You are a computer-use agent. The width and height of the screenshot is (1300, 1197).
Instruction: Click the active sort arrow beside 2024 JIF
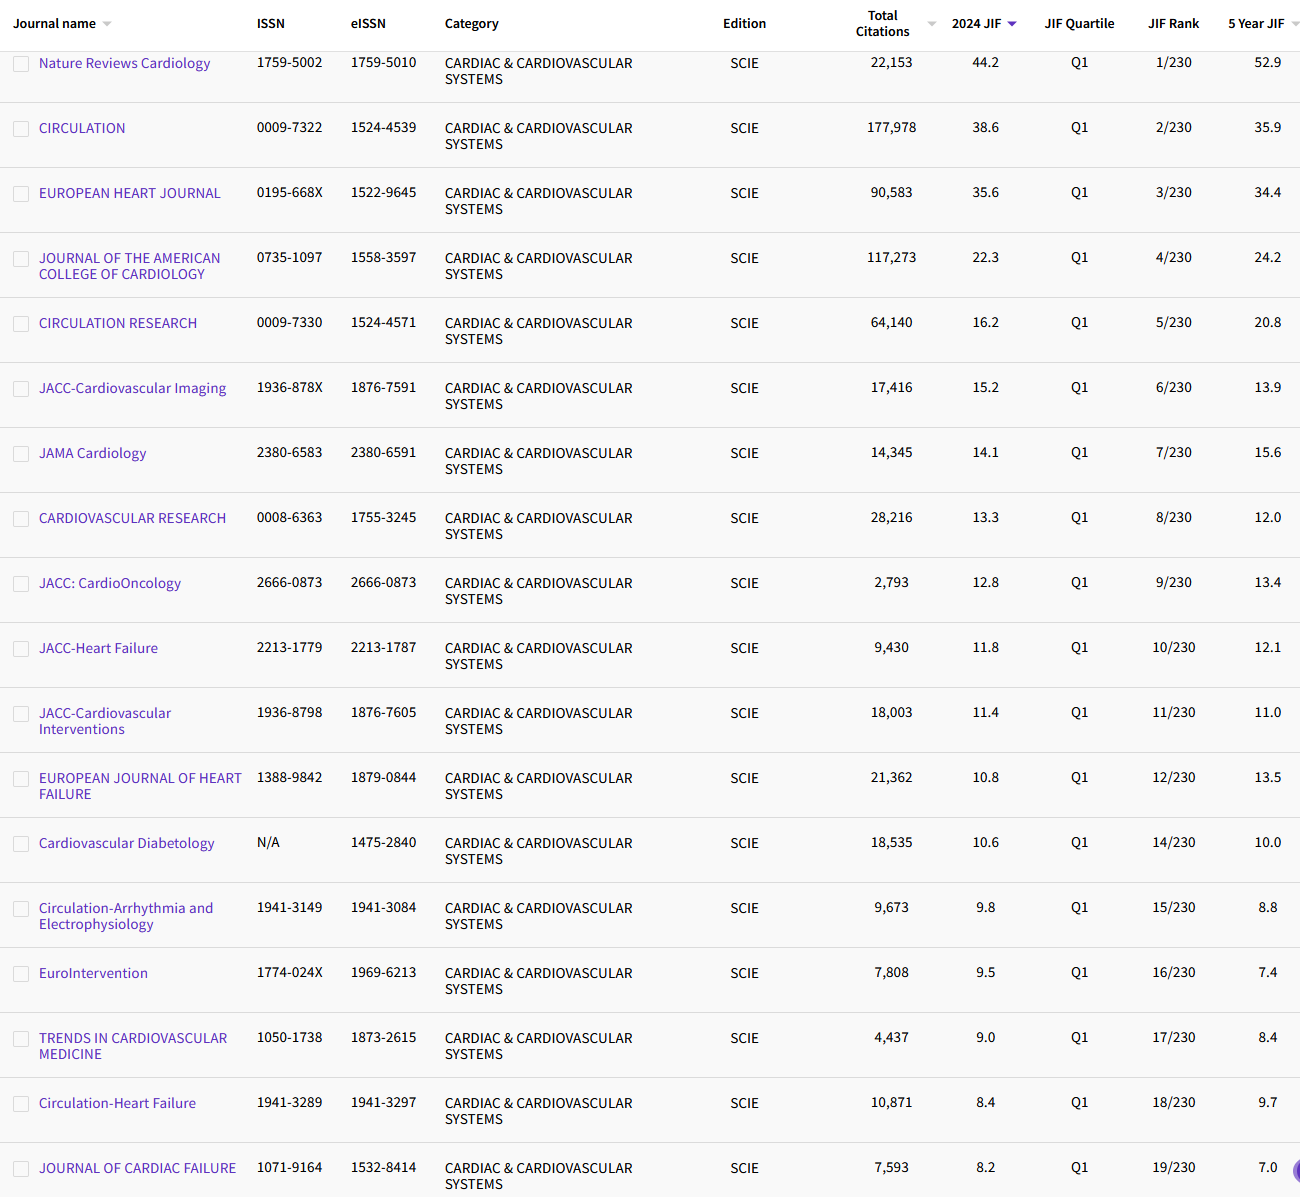(x=1012, y=23)
